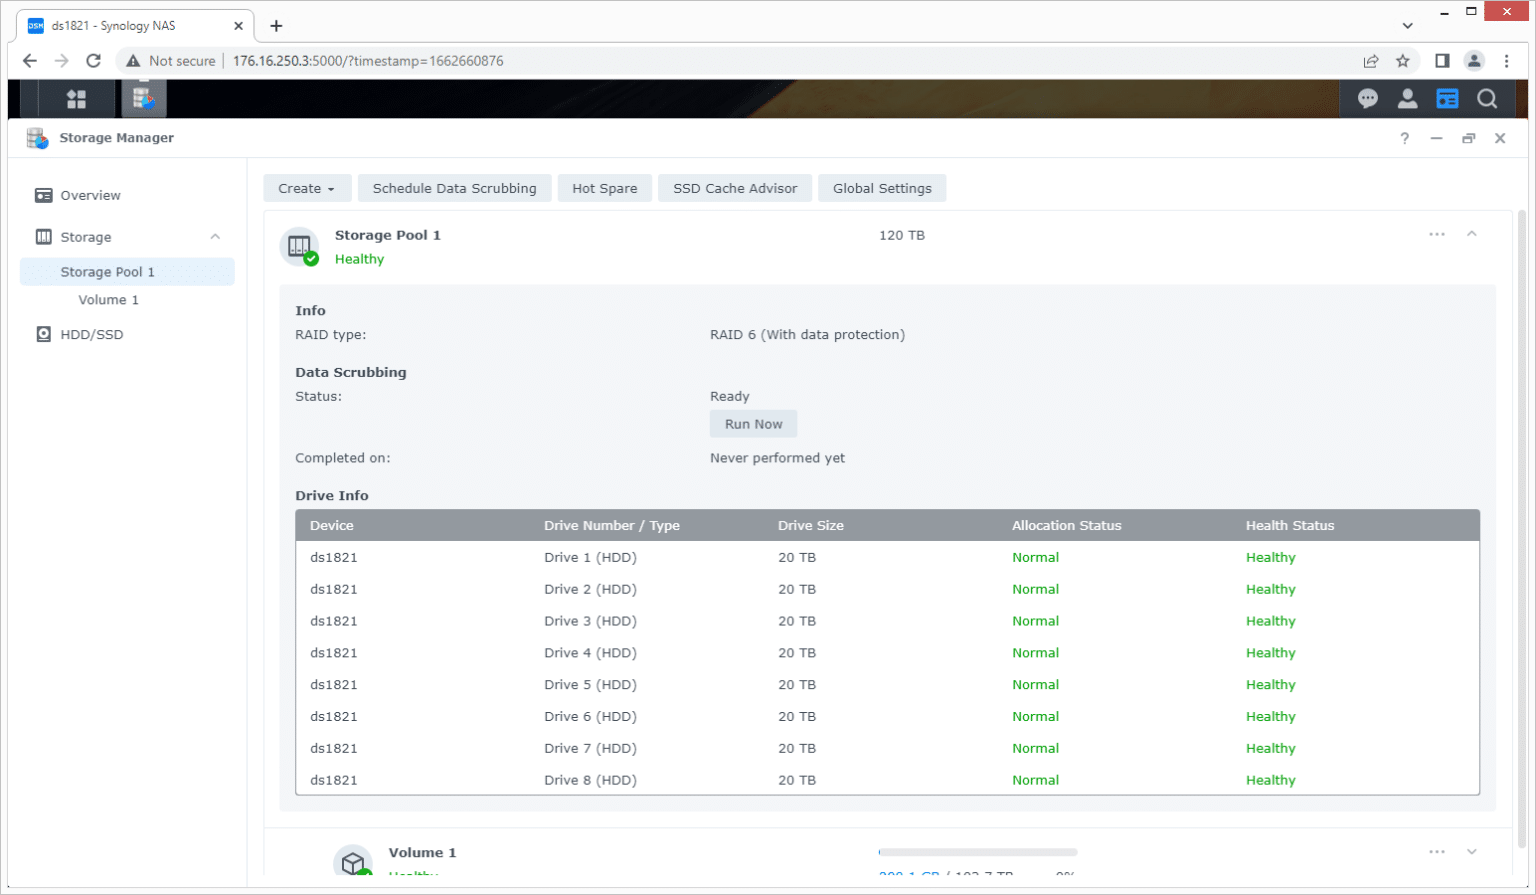1536x895 pixels.
Task: Click the Storage Pool 1 status icon
Action: (299, 246)
